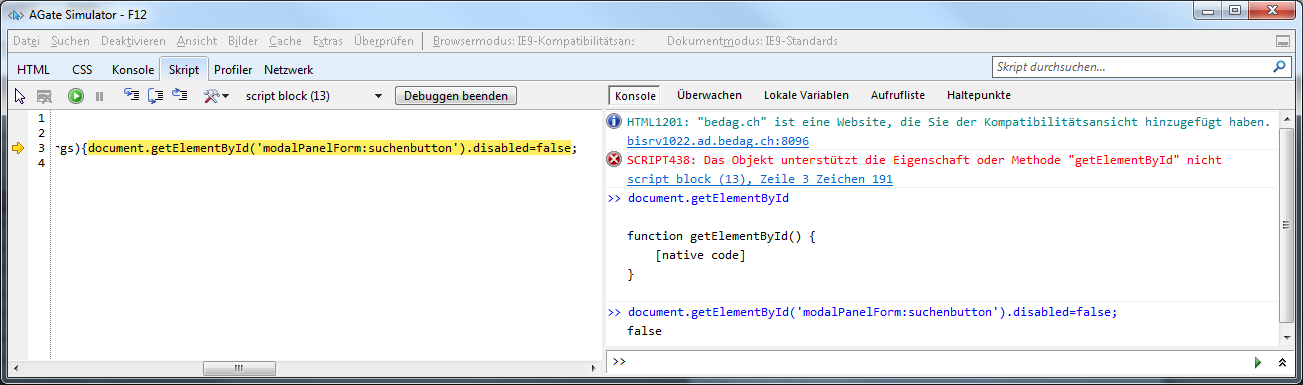The height and width of the screenshot is (385, 1303).
Task: Switch to the Netzwerk tab
Action: (288, 70)
